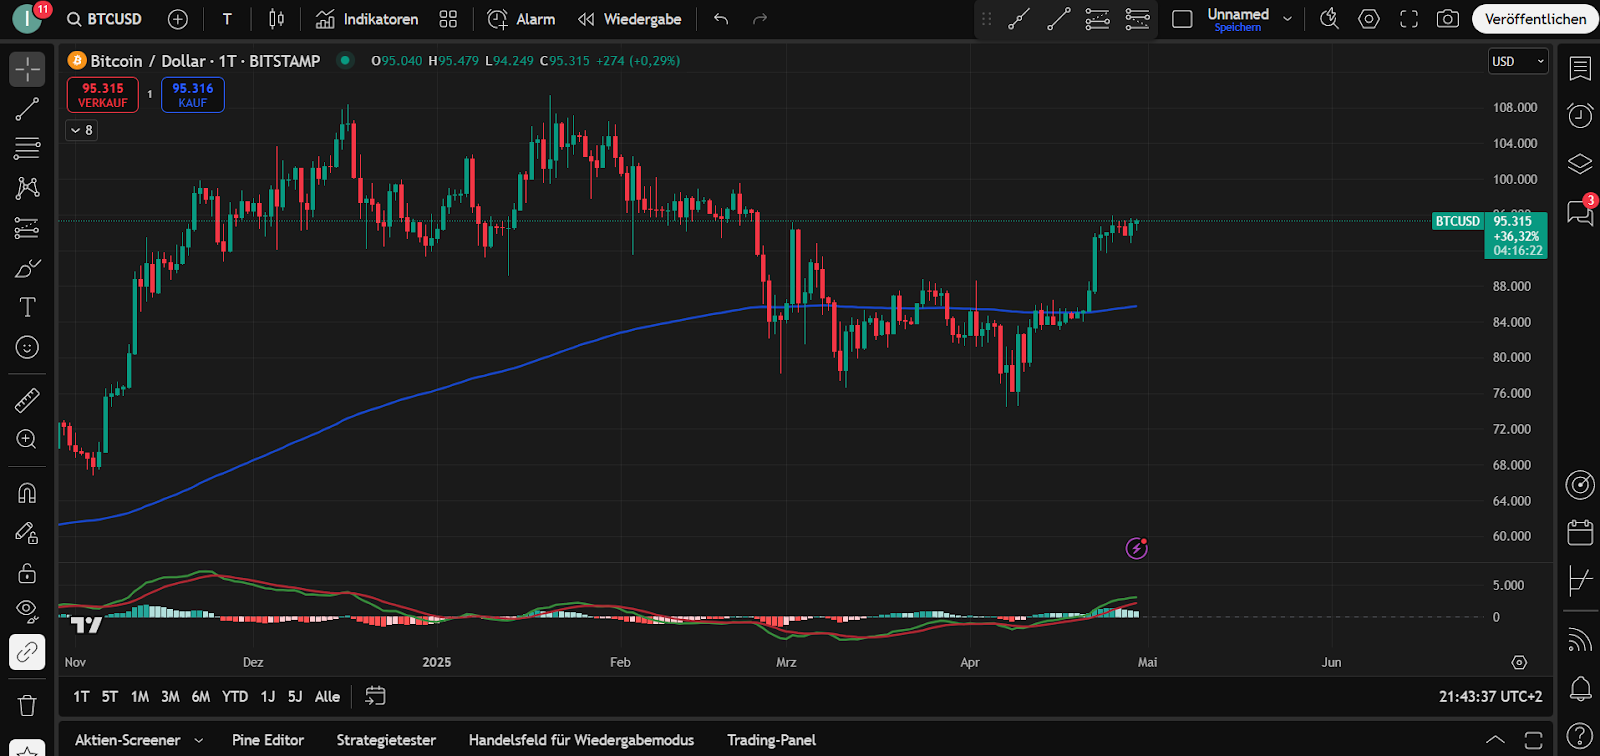Open the Strategietester tab

click(x=386, y=740)
